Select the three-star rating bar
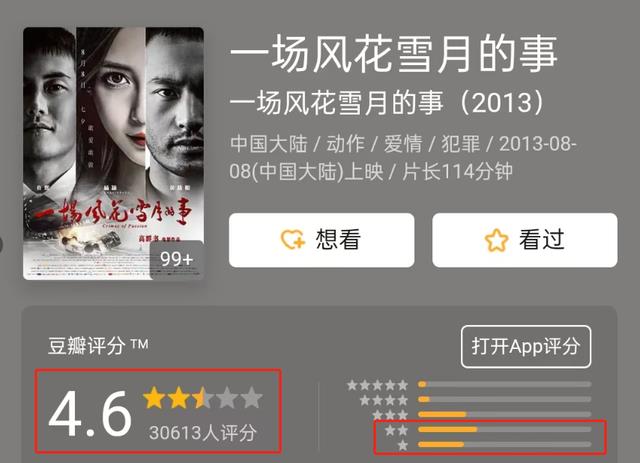640x463 pixels. (x=504, y=414)
